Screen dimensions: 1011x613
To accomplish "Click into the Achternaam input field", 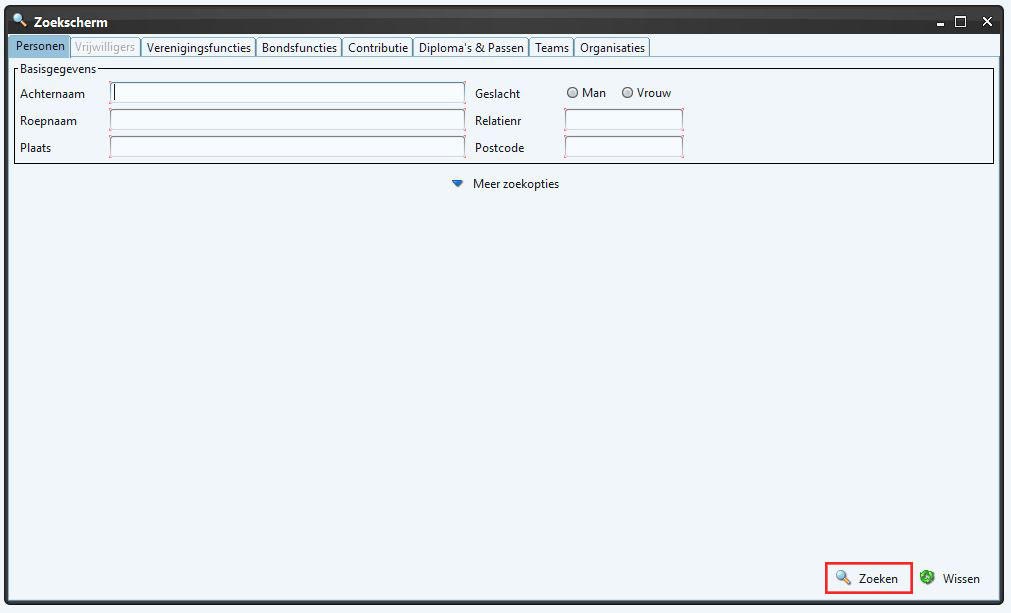I will tap(287, 93).
